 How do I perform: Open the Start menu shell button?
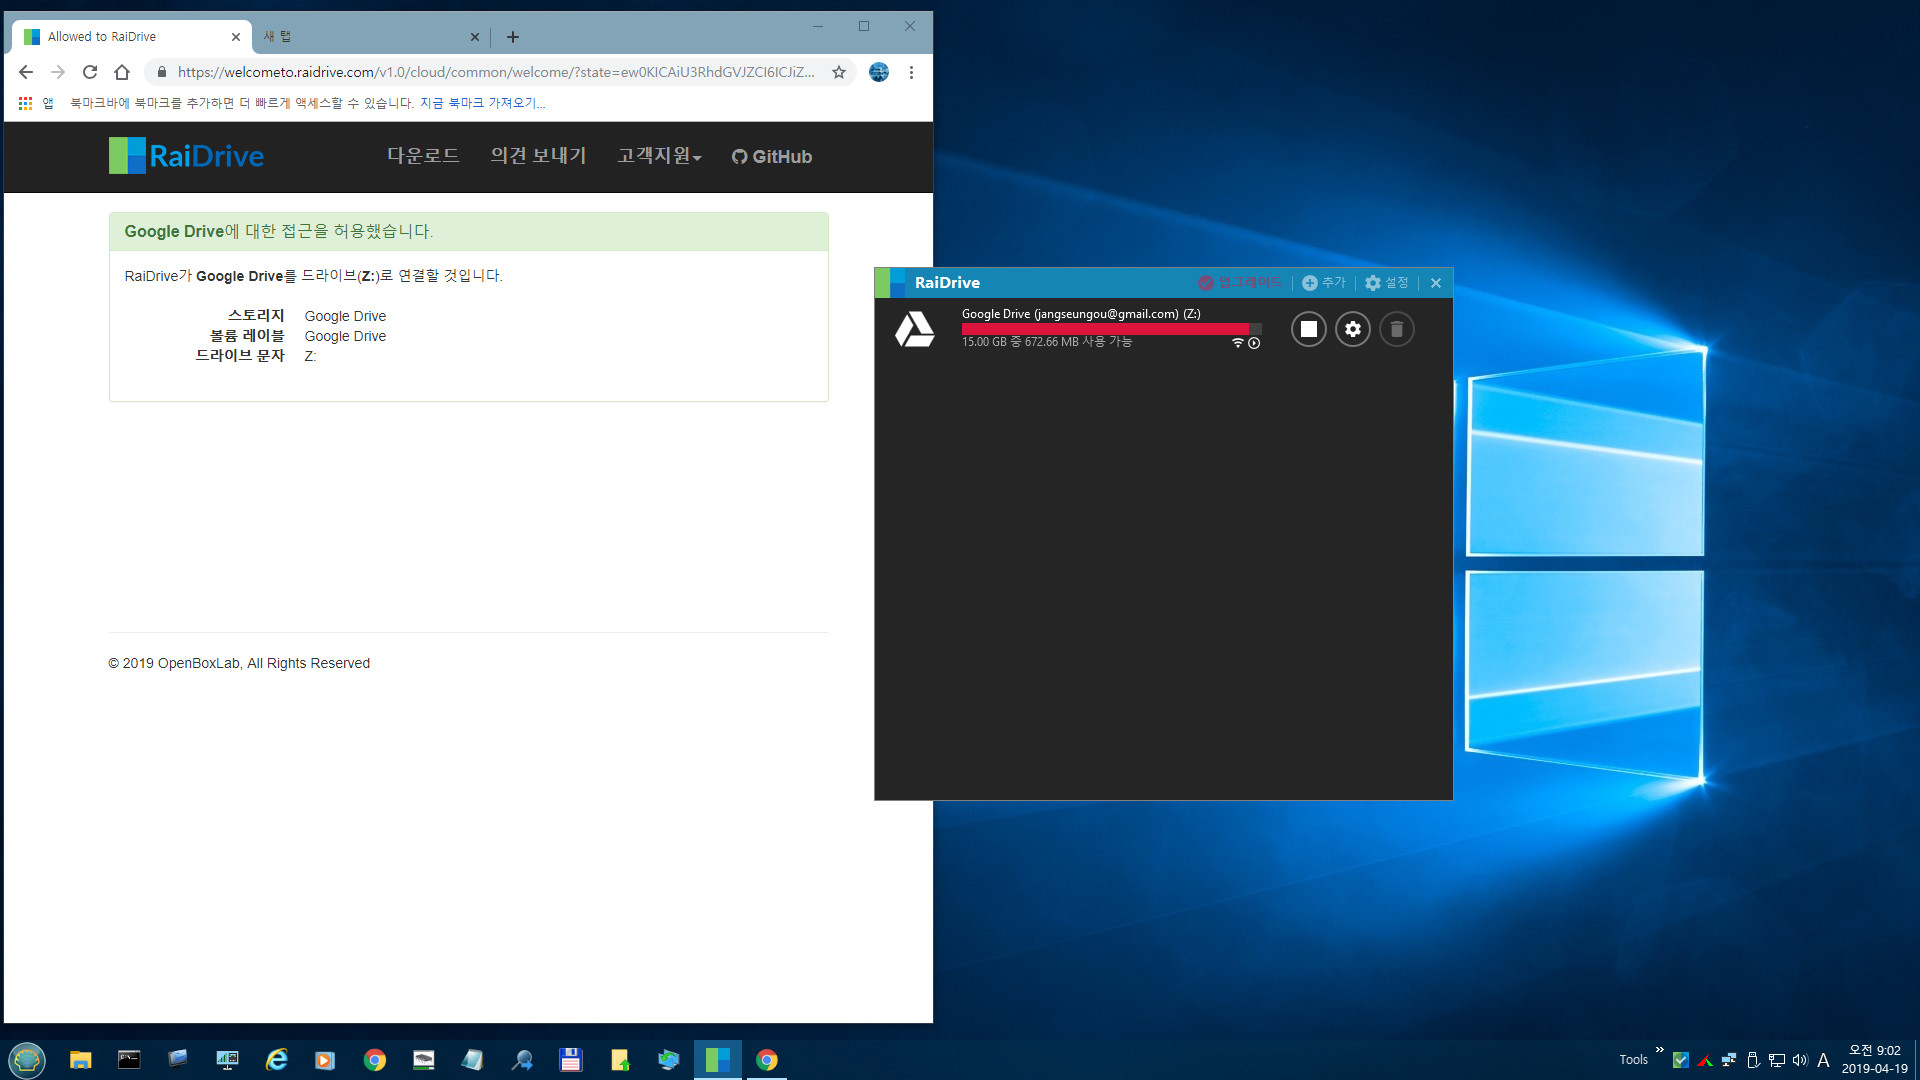click(x=27, y=1060)
